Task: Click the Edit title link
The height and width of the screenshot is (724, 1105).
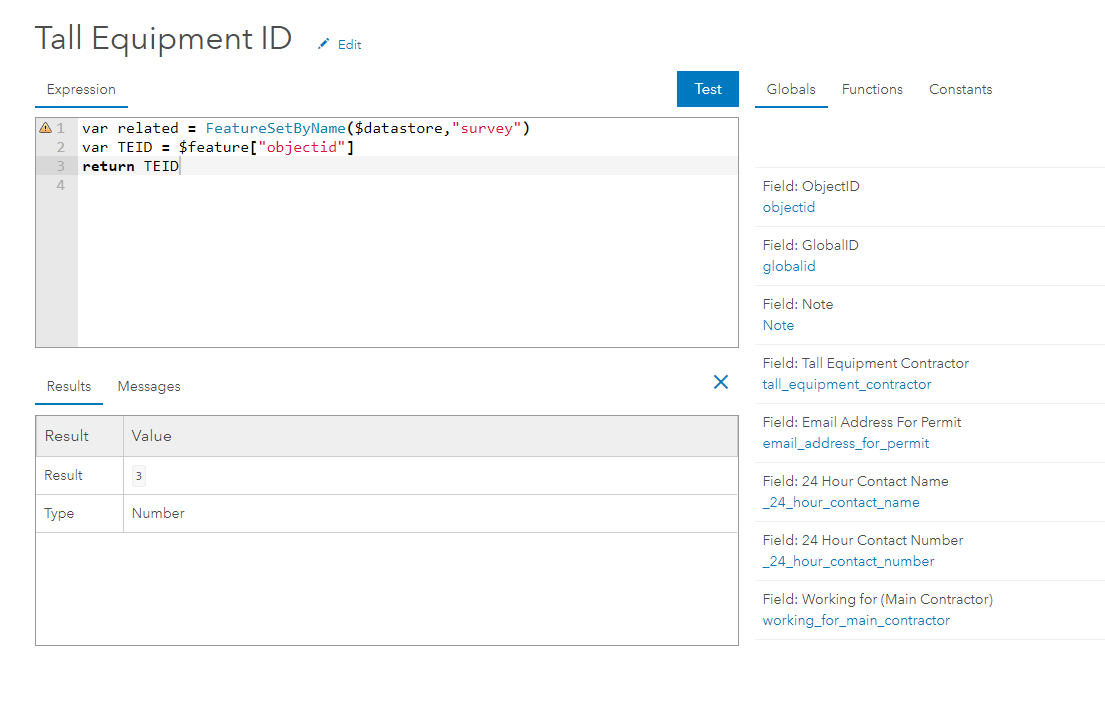Action: point(349,45)
